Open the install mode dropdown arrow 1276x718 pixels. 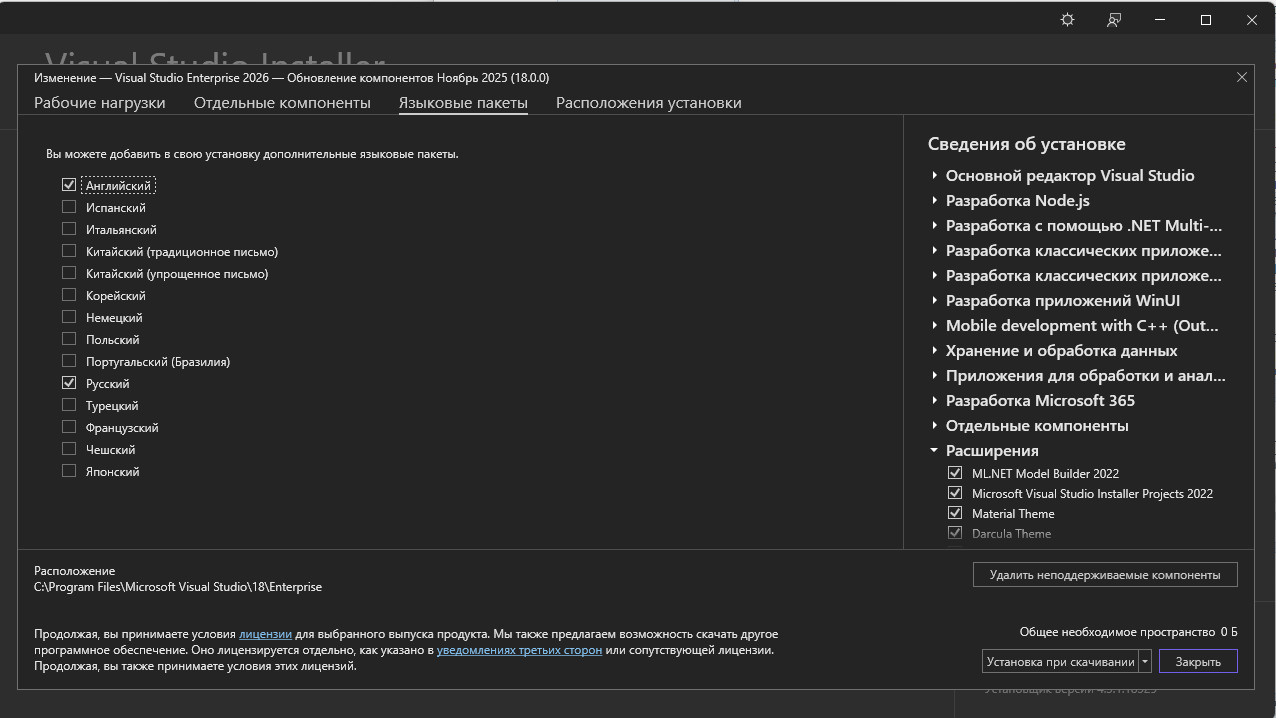tap(1145, 661)
